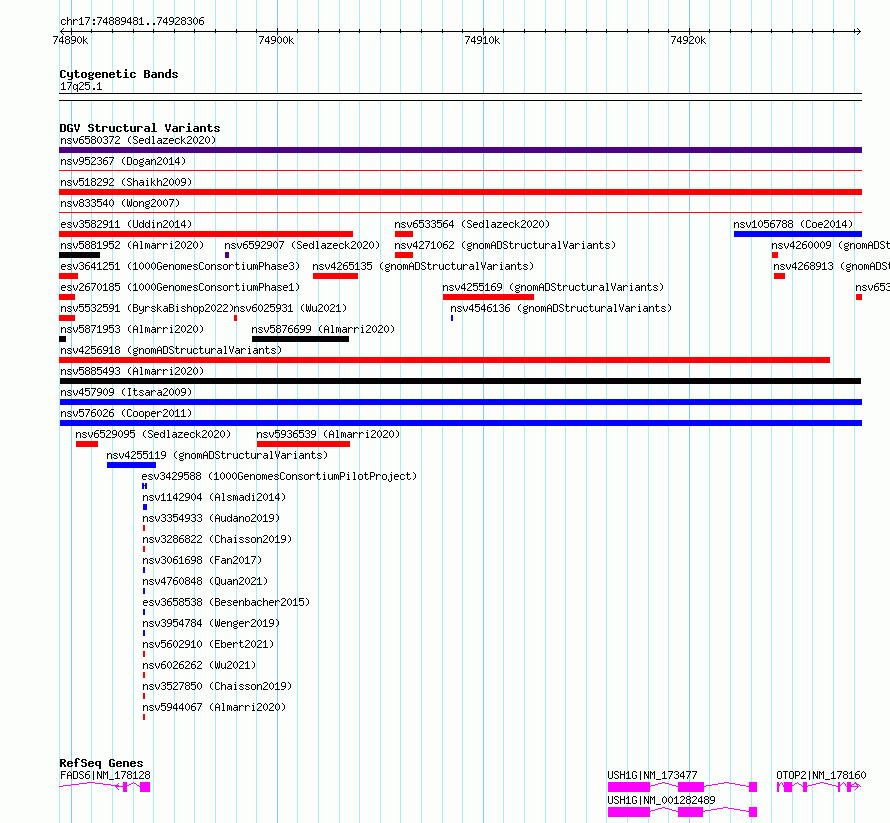This screenshot has height=823, width=890.
Task: Select blue bar under nsv457909
Action: (x=460, y=402)
